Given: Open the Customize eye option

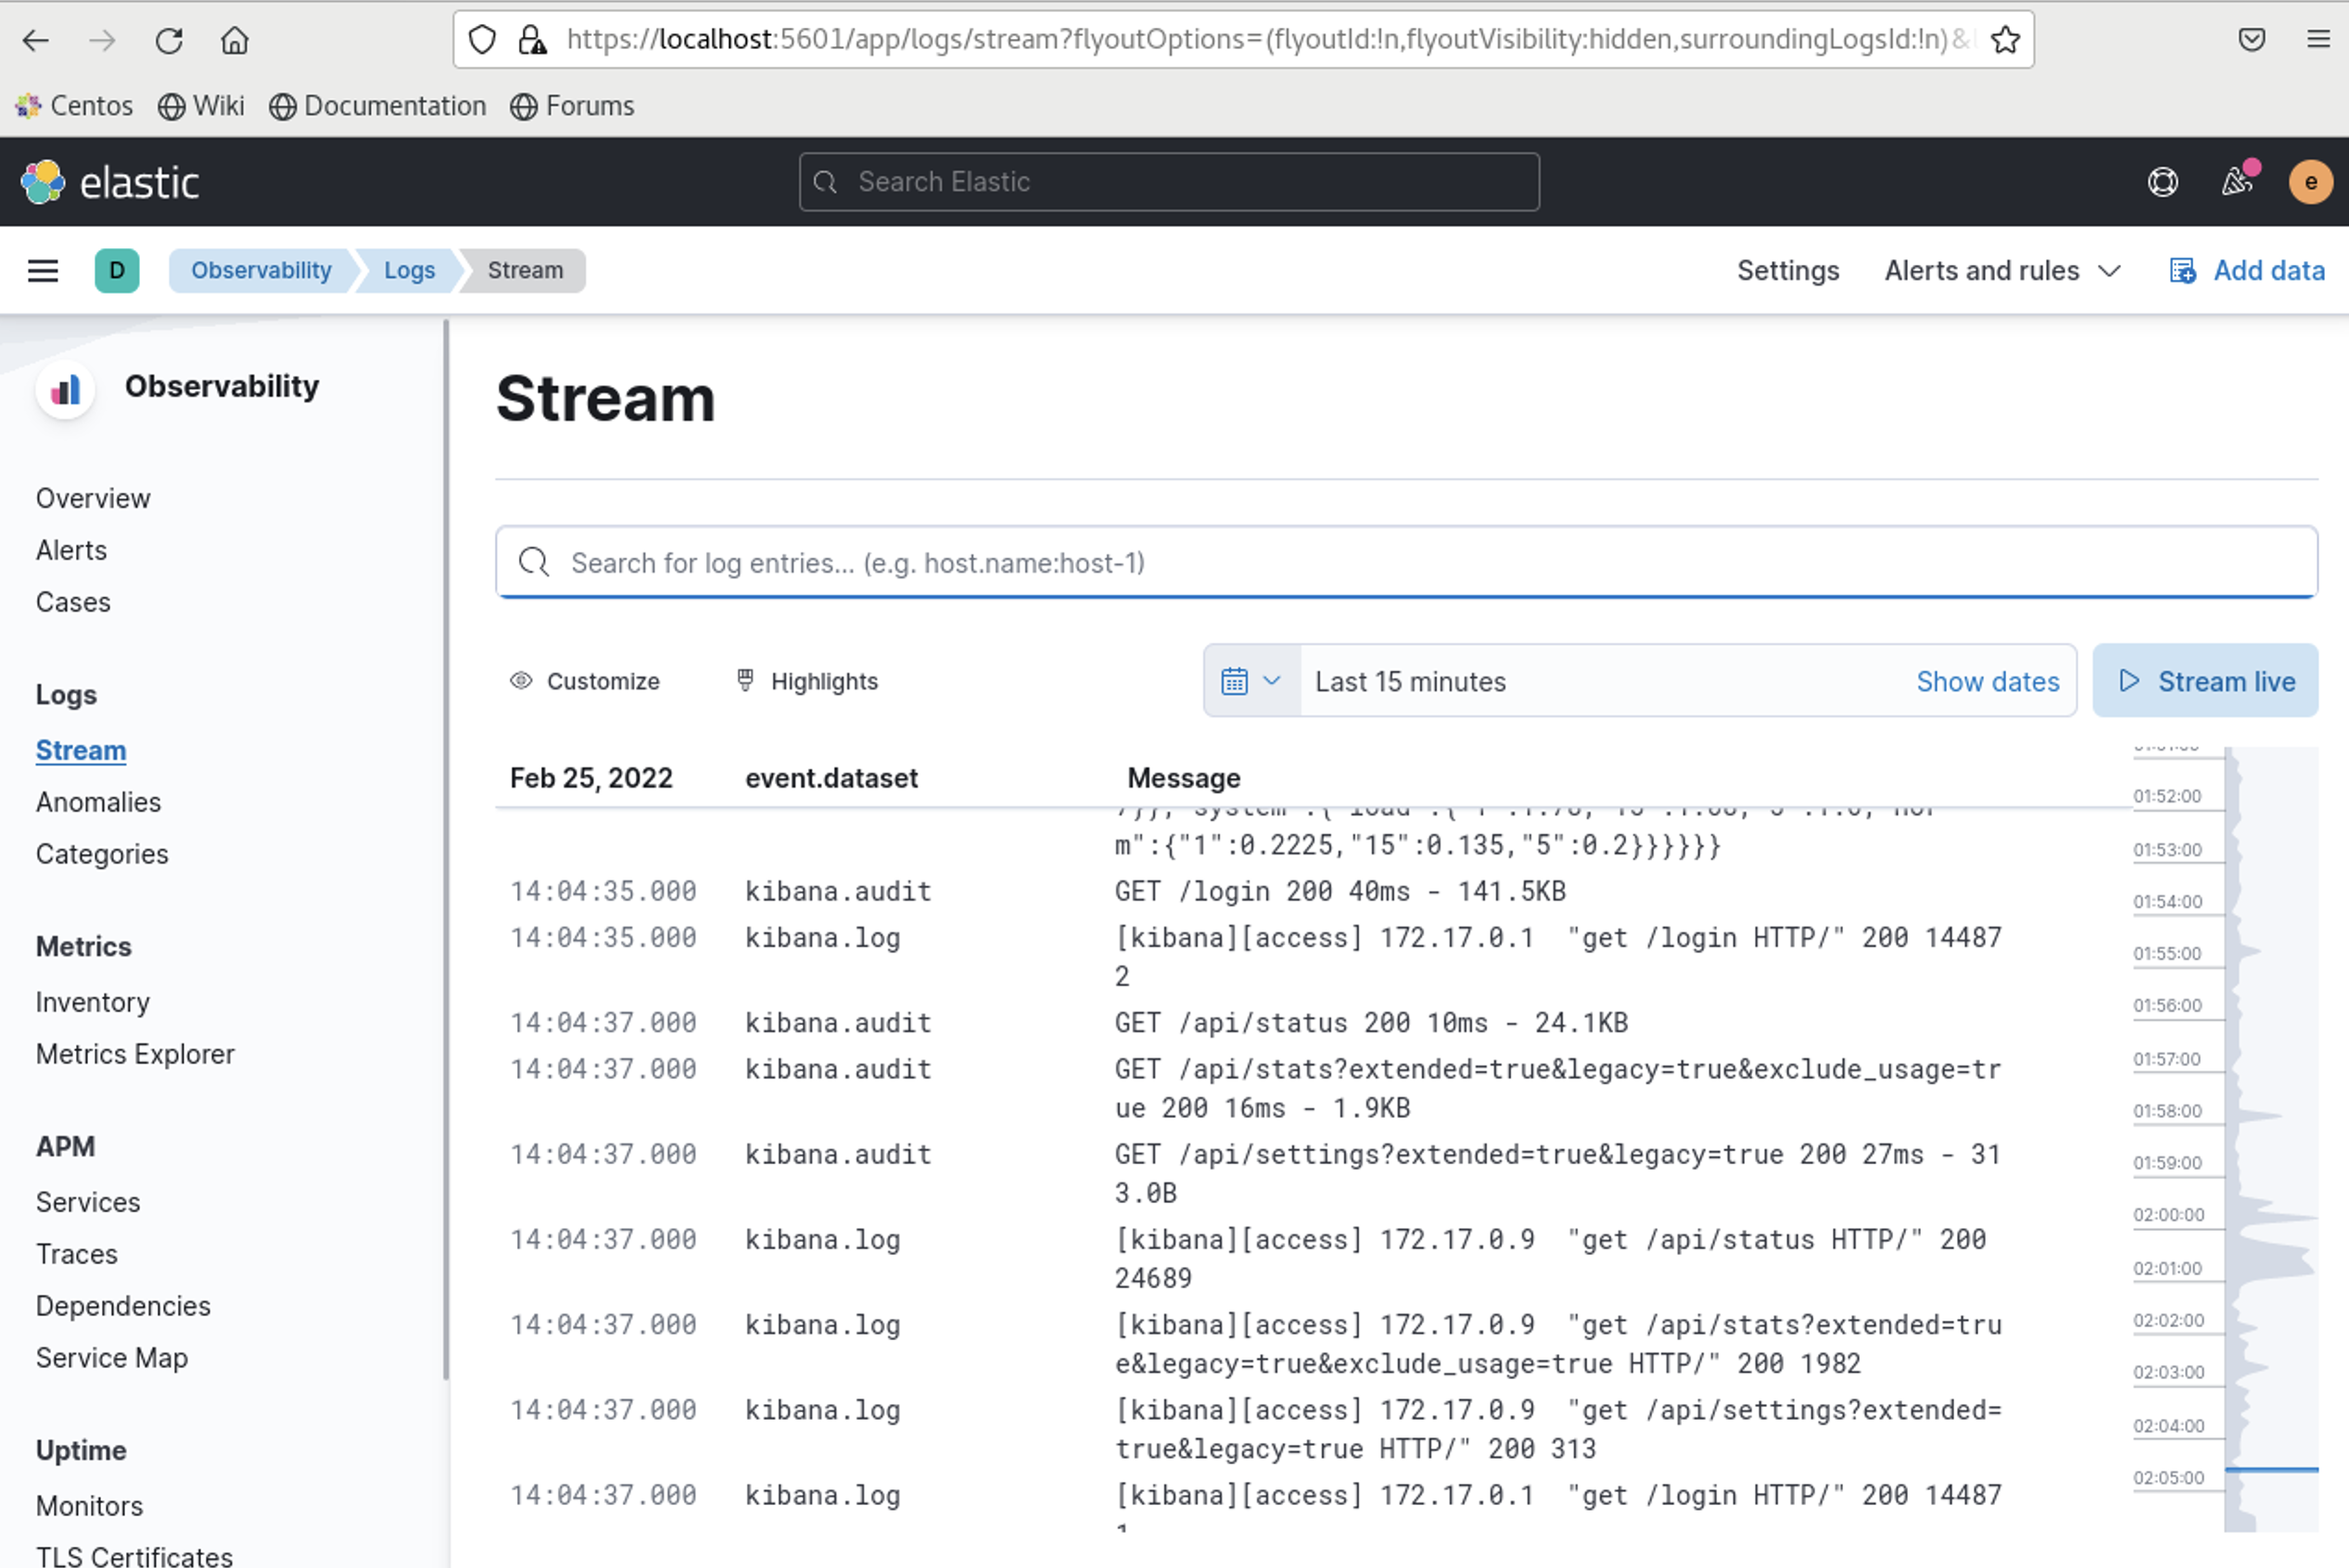Looking at the screenshot, I should [585, 681].
